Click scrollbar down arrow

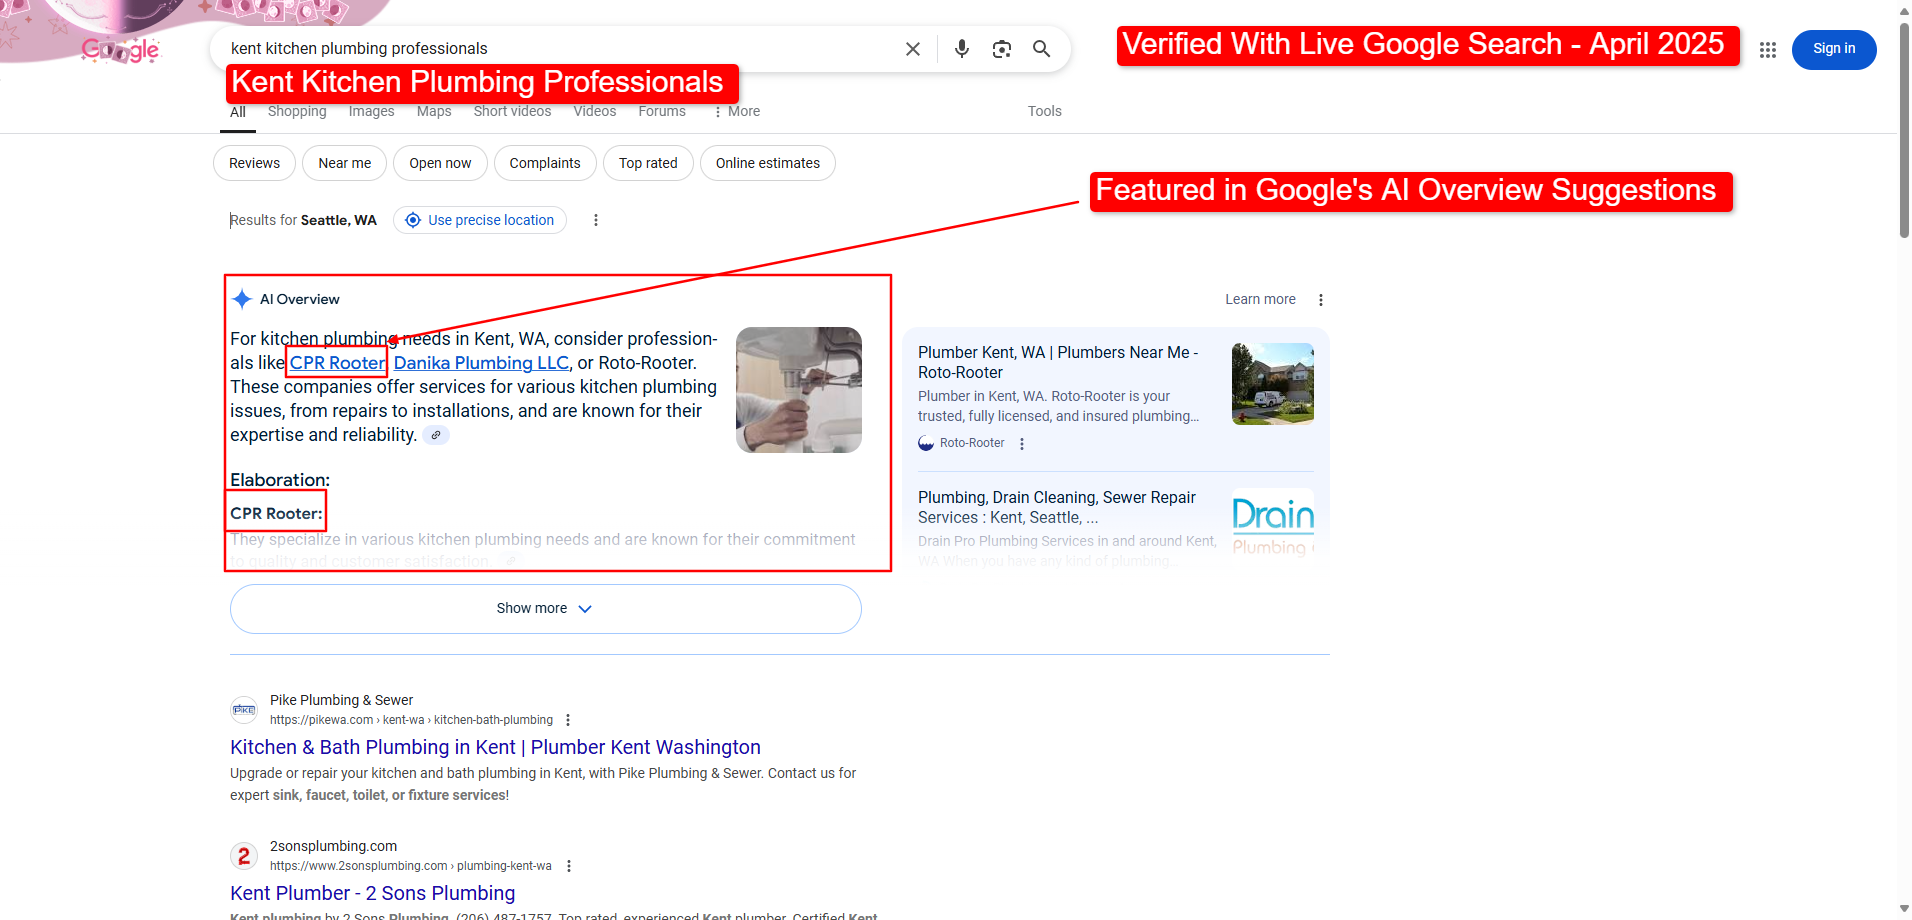click(1904, 910)
